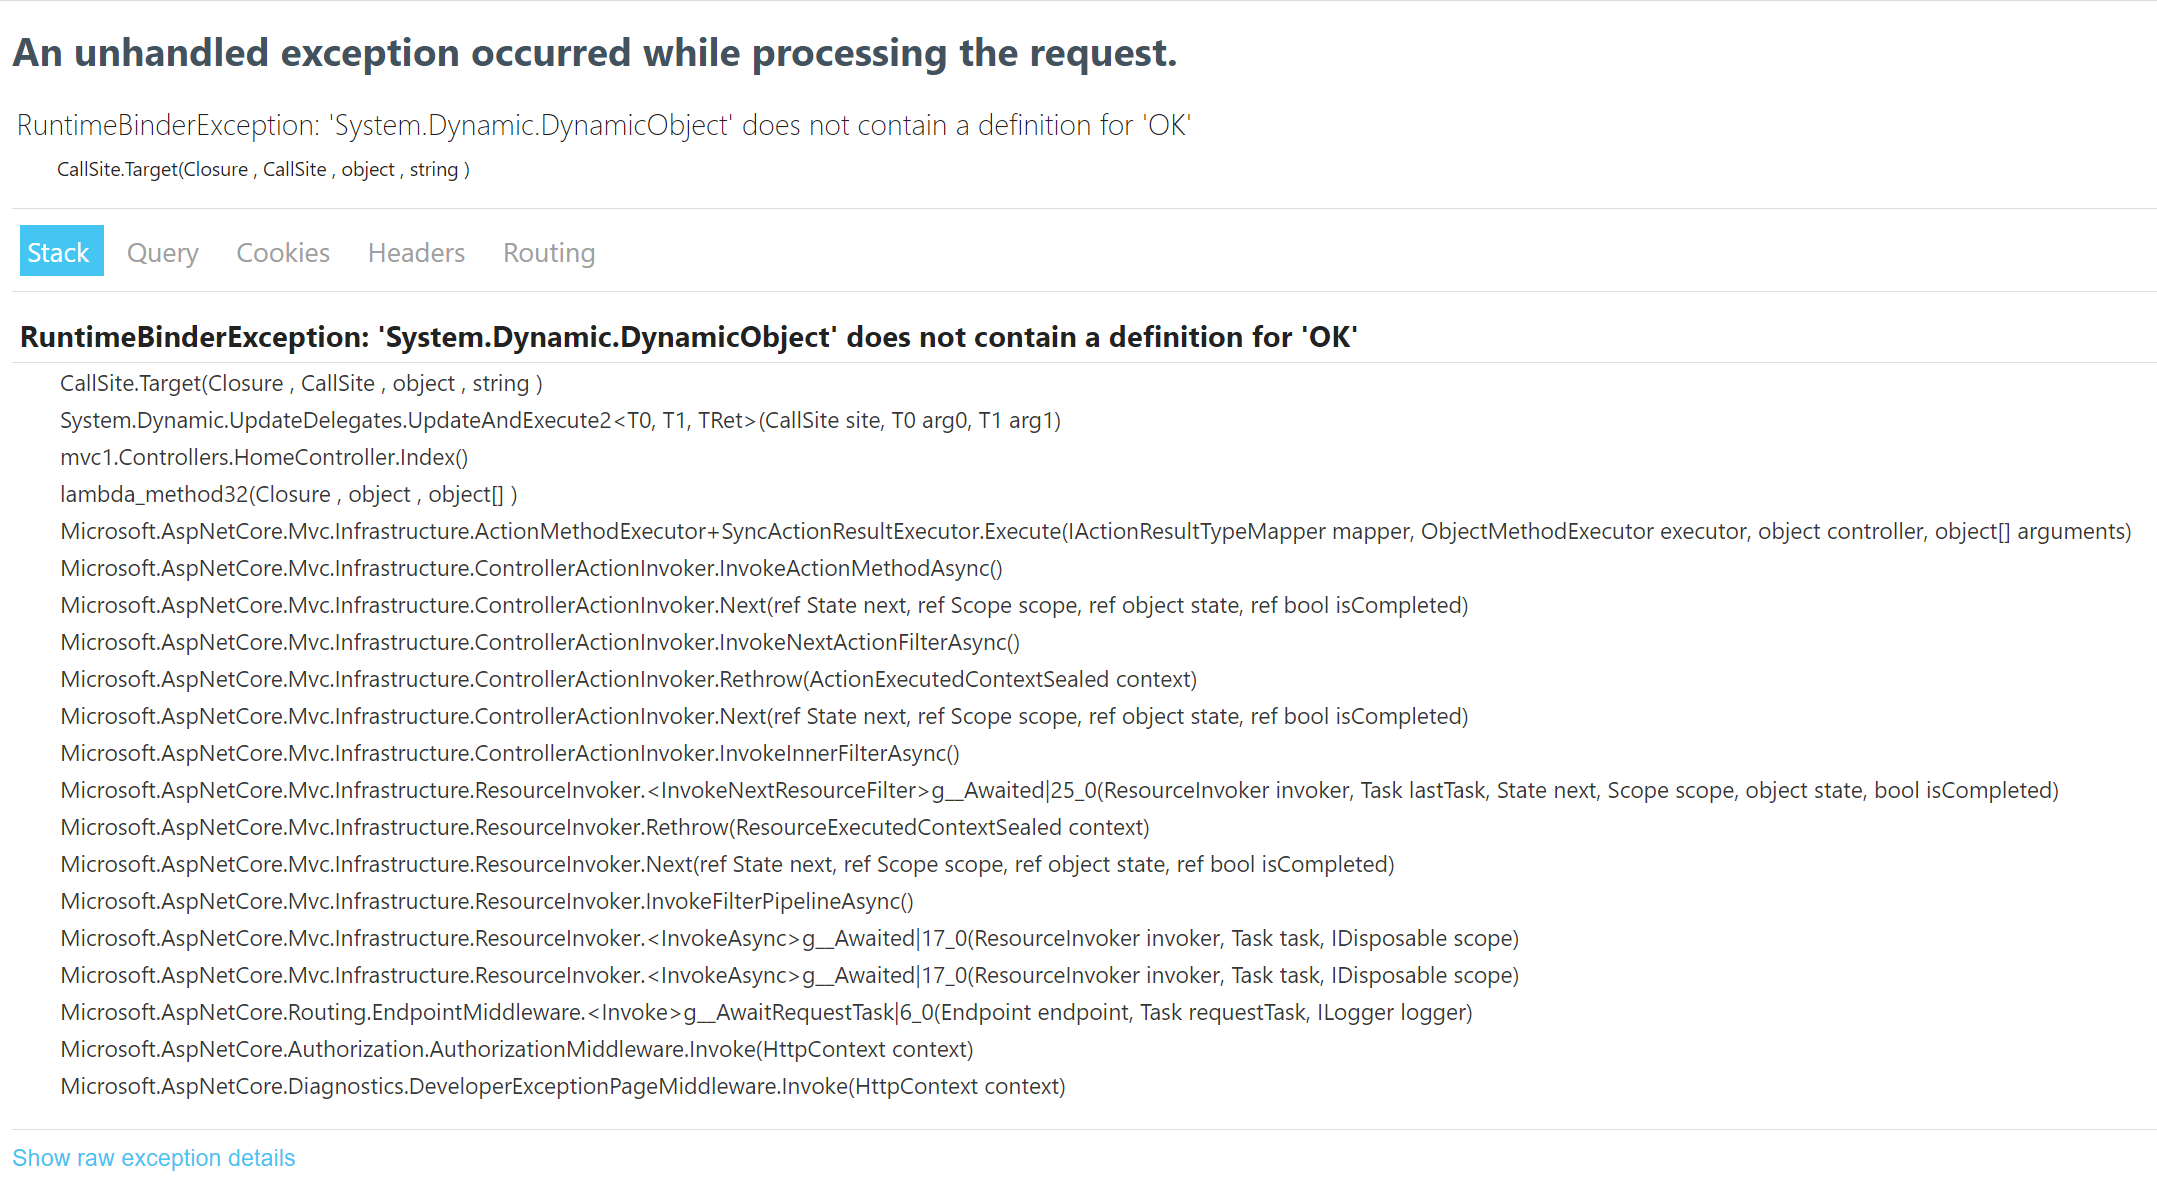
Task: Select the ResourceInvoker.Rethrow stack frame
Action: click(x=605, y=827)
